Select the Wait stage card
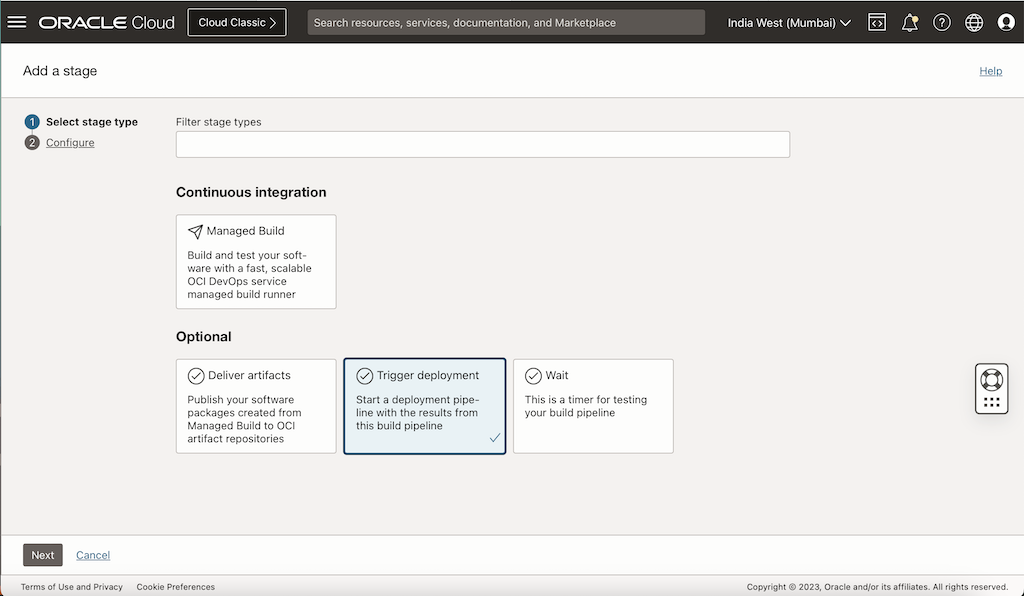This screenshot has width=1024, height=596. point(593,406)
